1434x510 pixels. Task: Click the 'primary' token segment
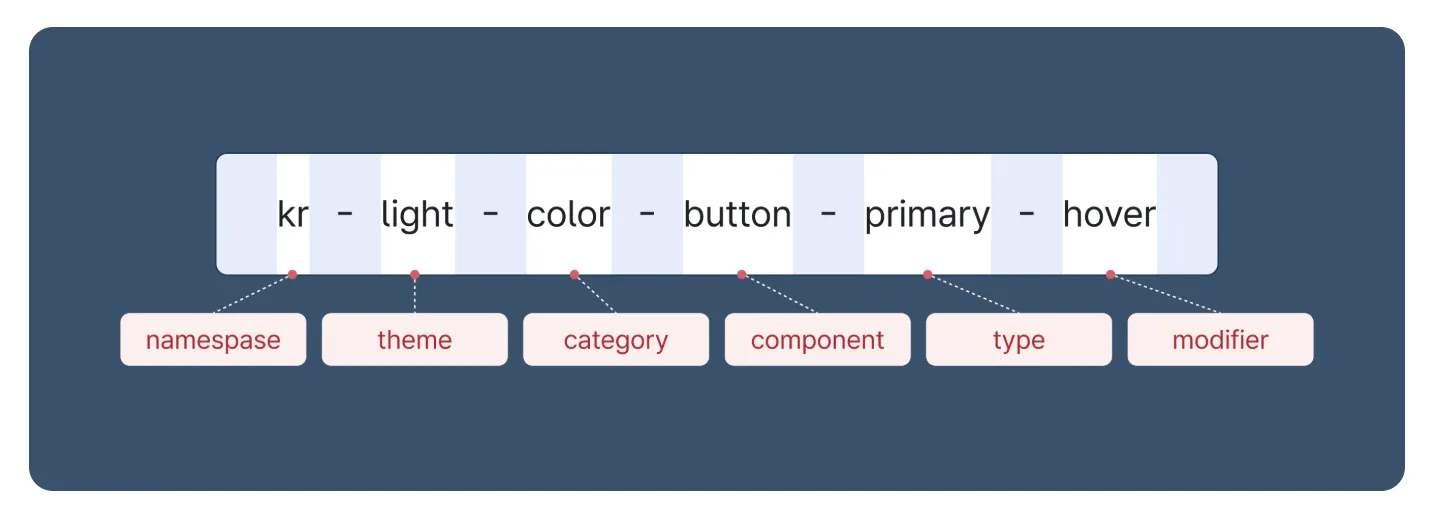coord(927,214)
